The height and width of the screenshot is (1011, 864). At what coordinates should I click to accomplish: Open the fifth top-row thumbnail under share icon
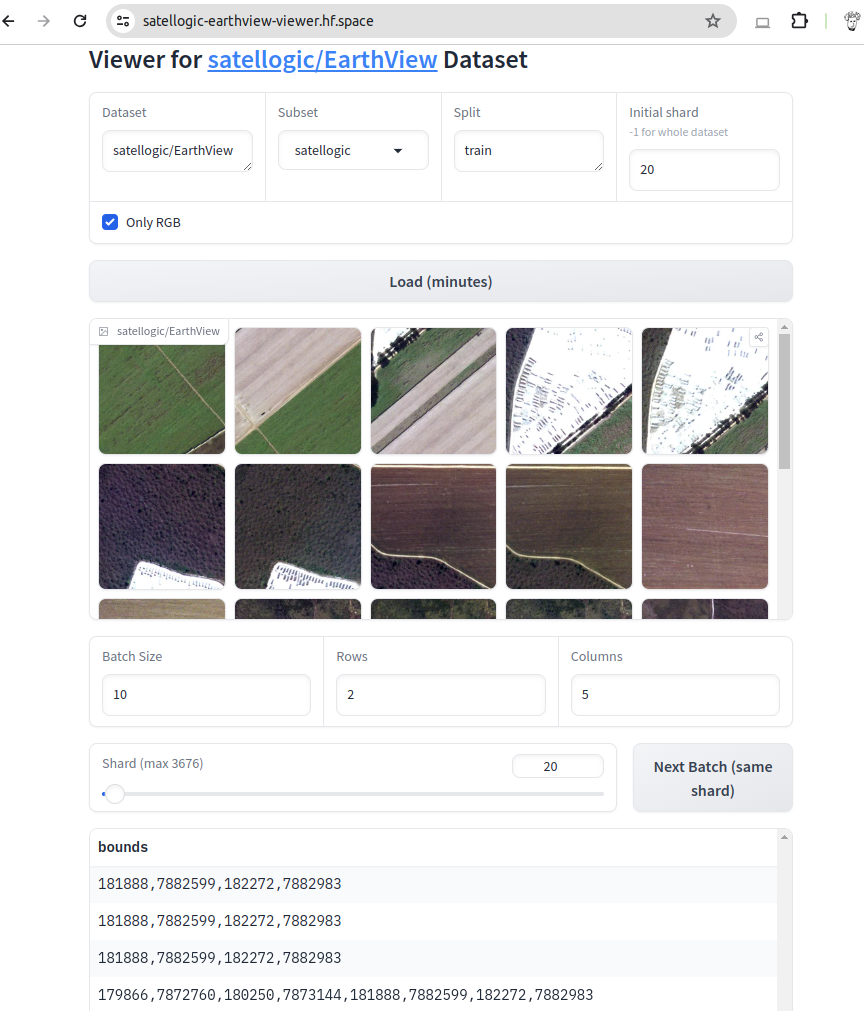tap(705, 391)
